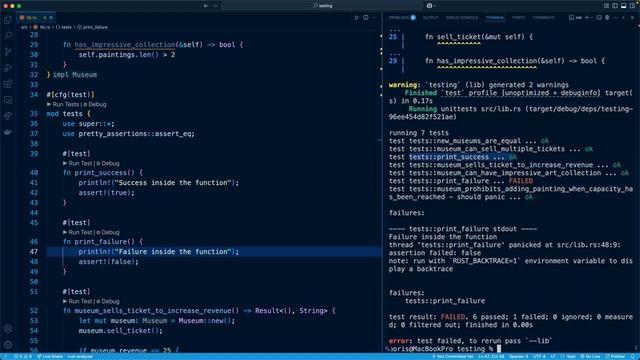
Task: Click Run Tests above mod tests
Action: click(65, 104)
